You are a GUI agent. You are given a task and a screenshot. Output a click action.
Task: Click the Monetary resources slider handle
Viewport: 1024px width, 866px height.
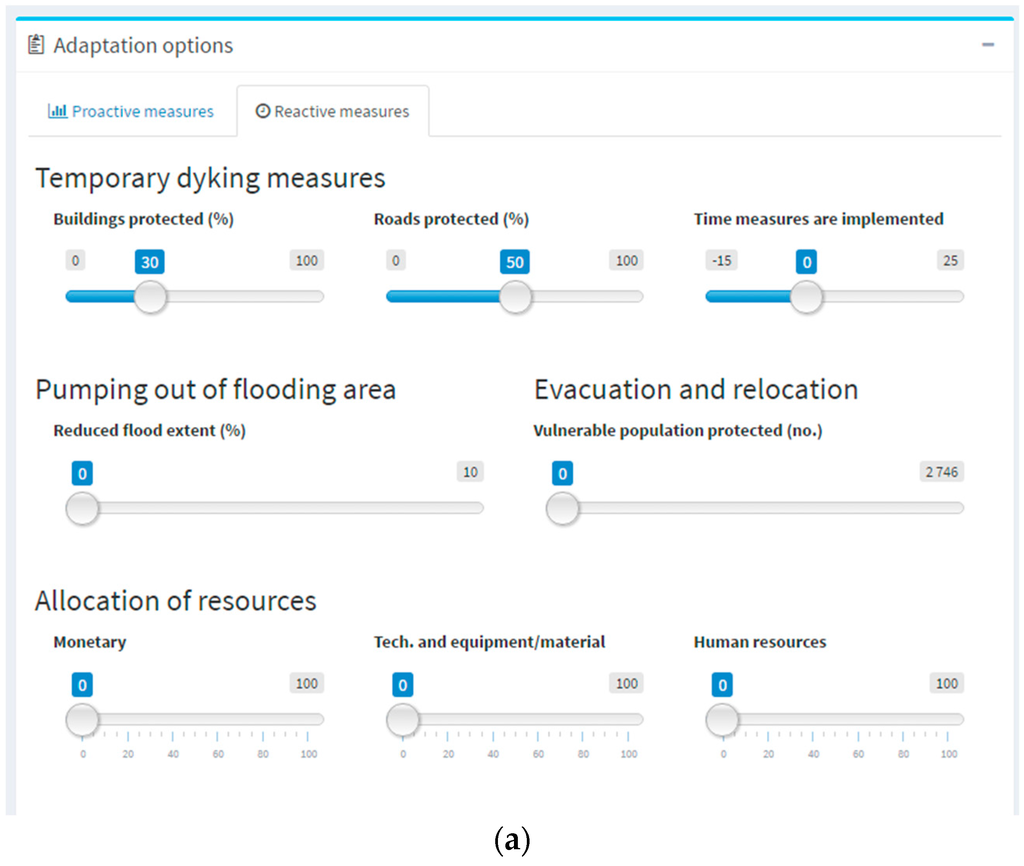82,719
